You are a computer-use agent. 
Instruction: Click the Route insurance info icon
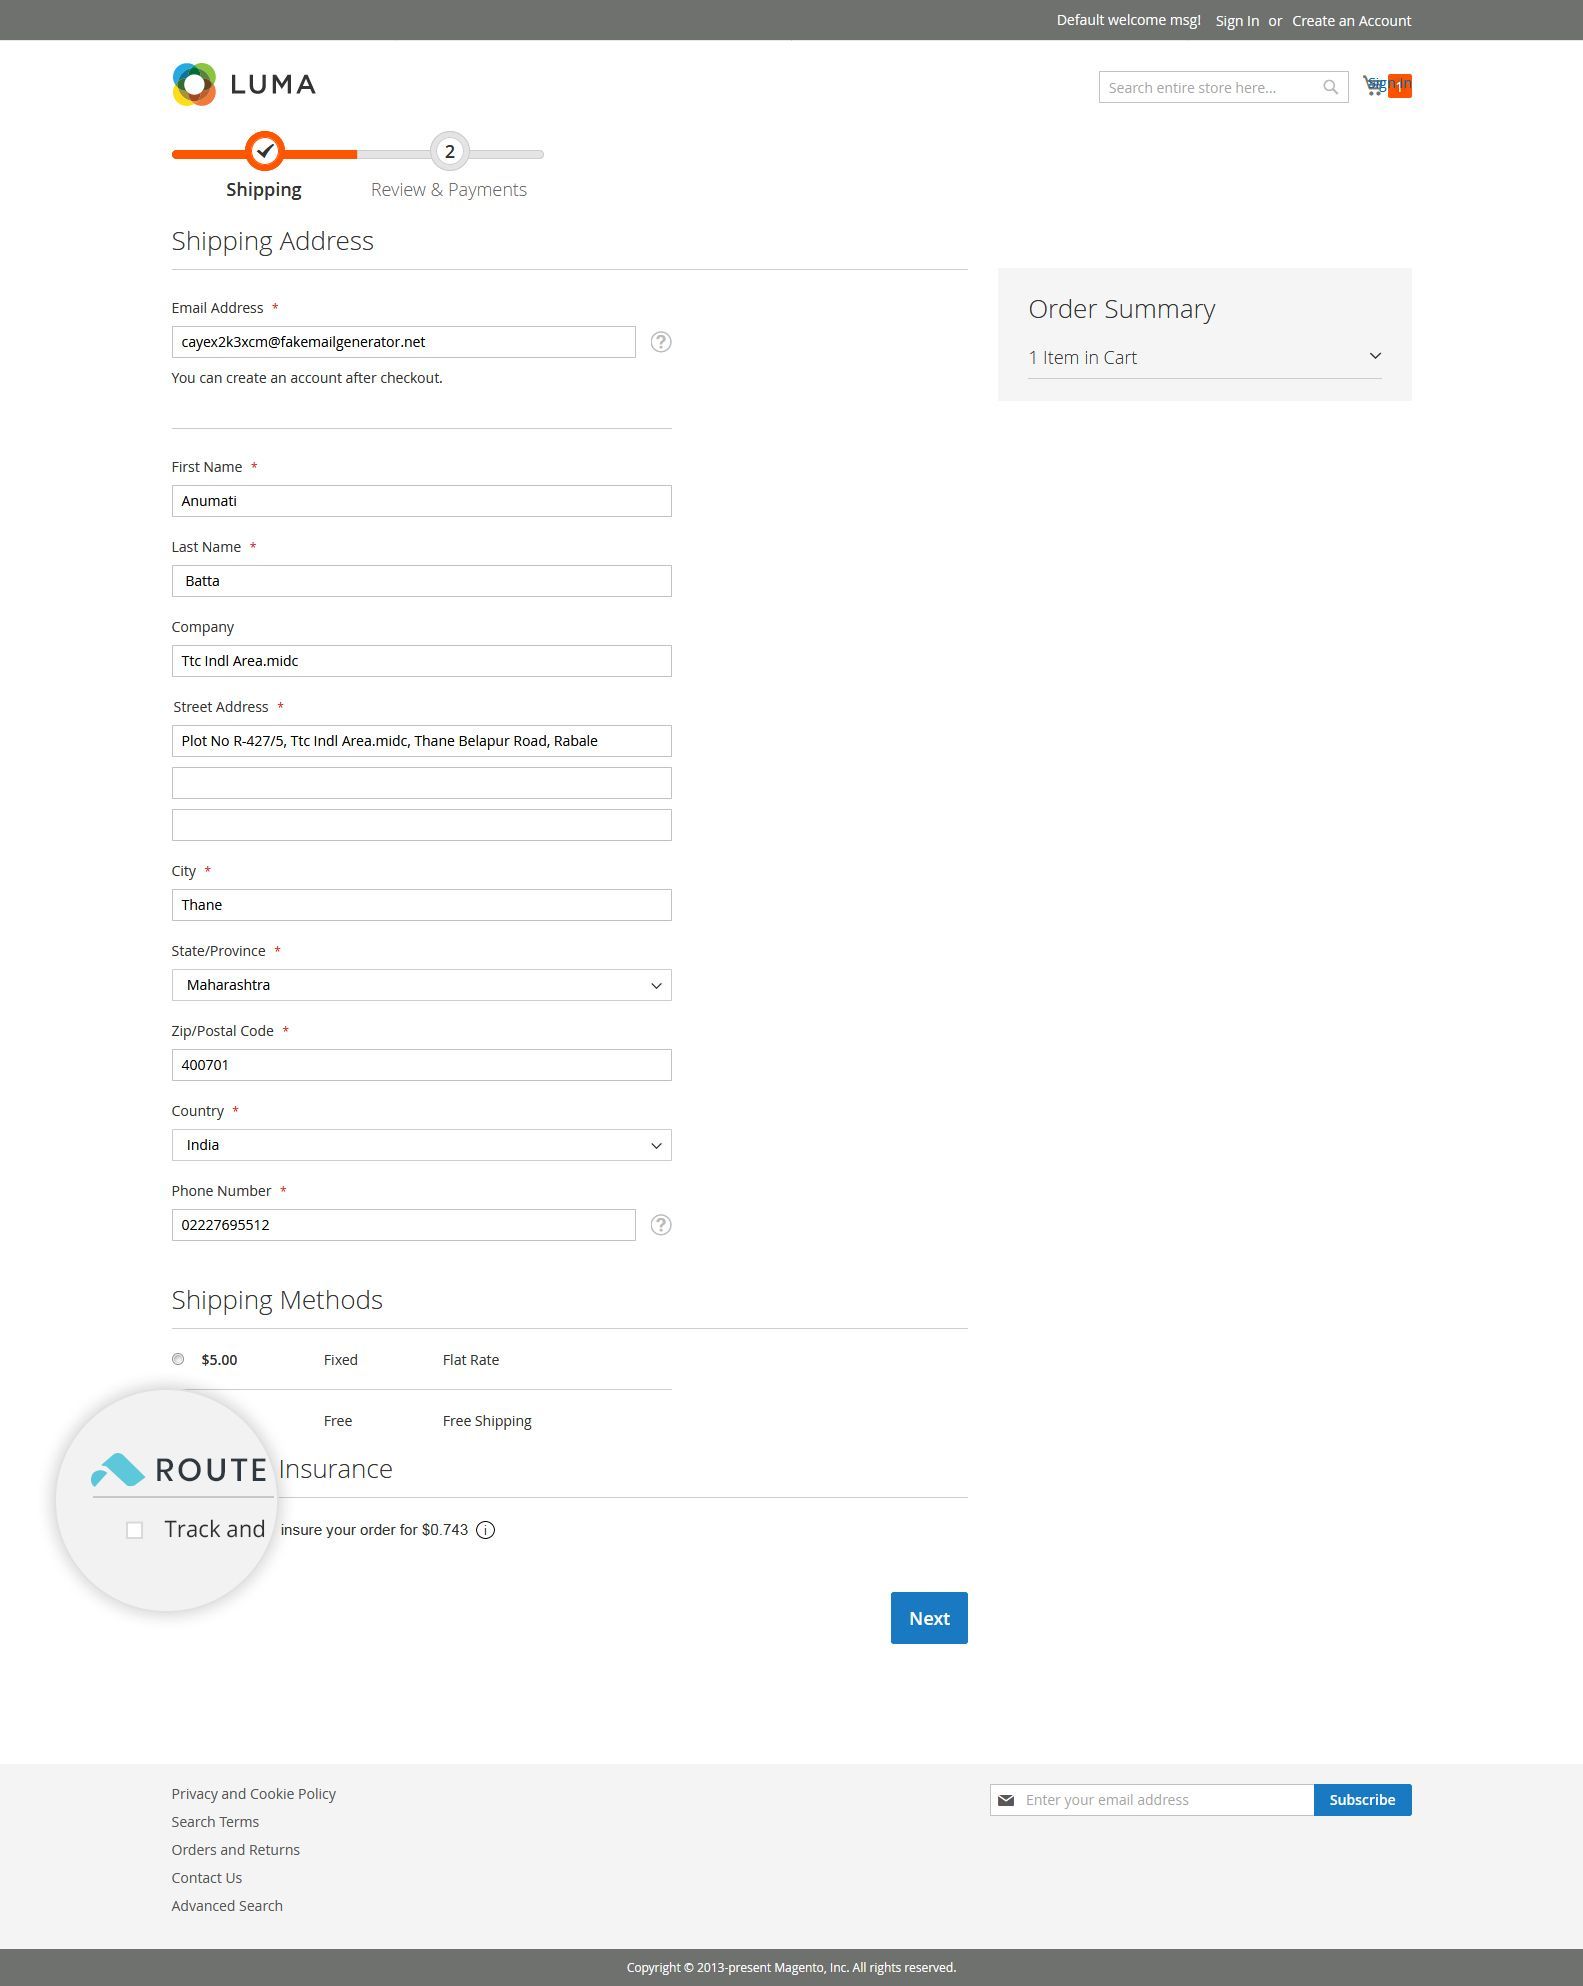(486, 1530)
